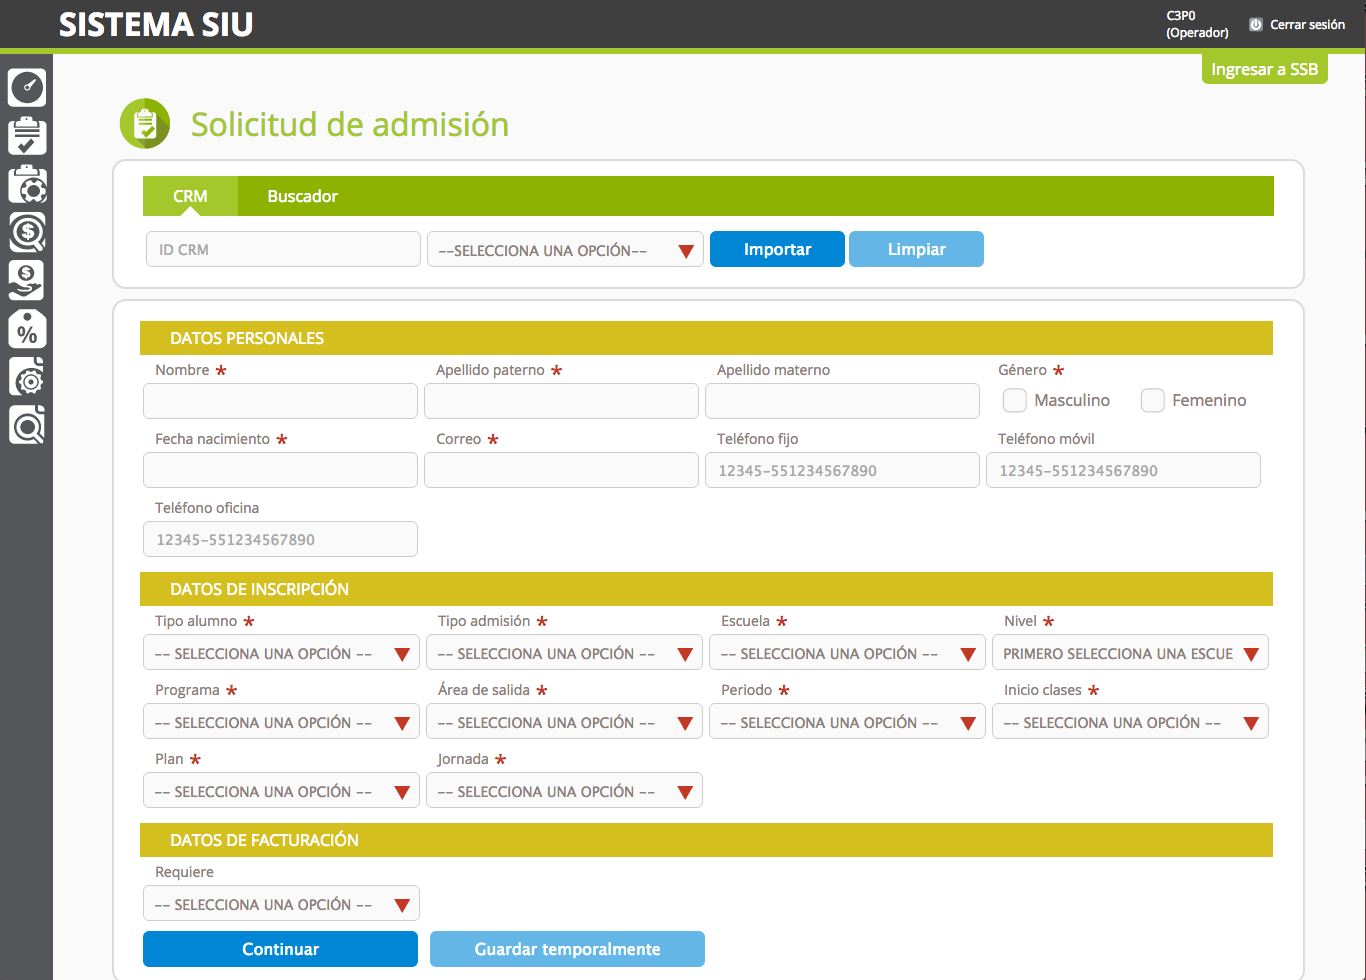
Task: Click the Importar button
Action: pyautogui.click(x=777, y=249)
